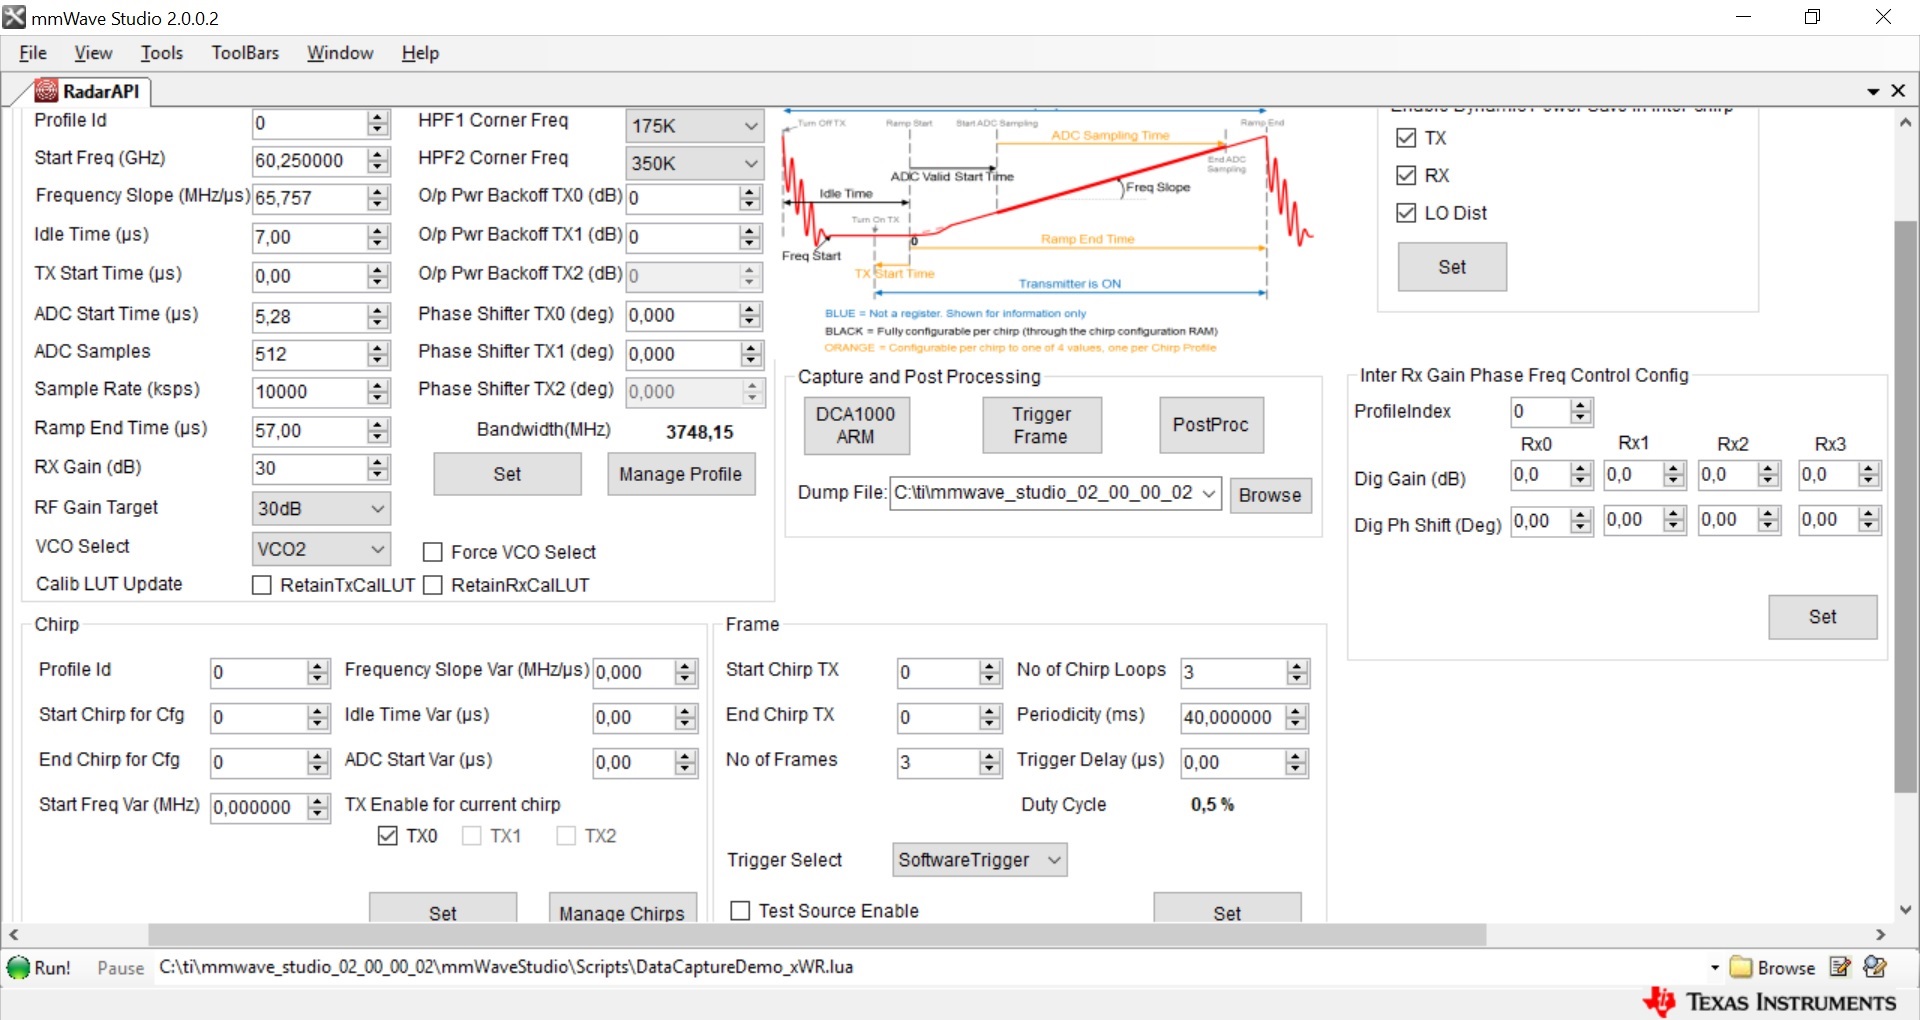Open the Tools menu
1920x1020 pixels.
[x=162, y=53]
